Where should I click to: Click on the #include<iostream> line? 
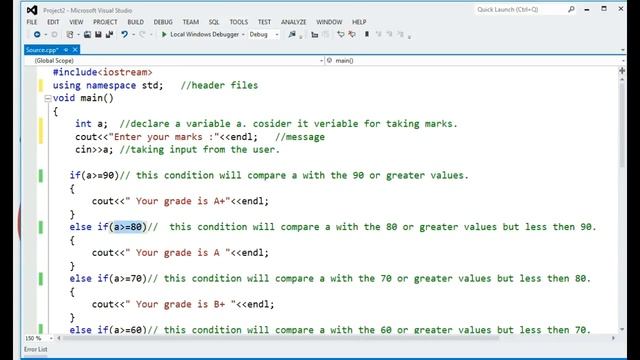(102, 72)
